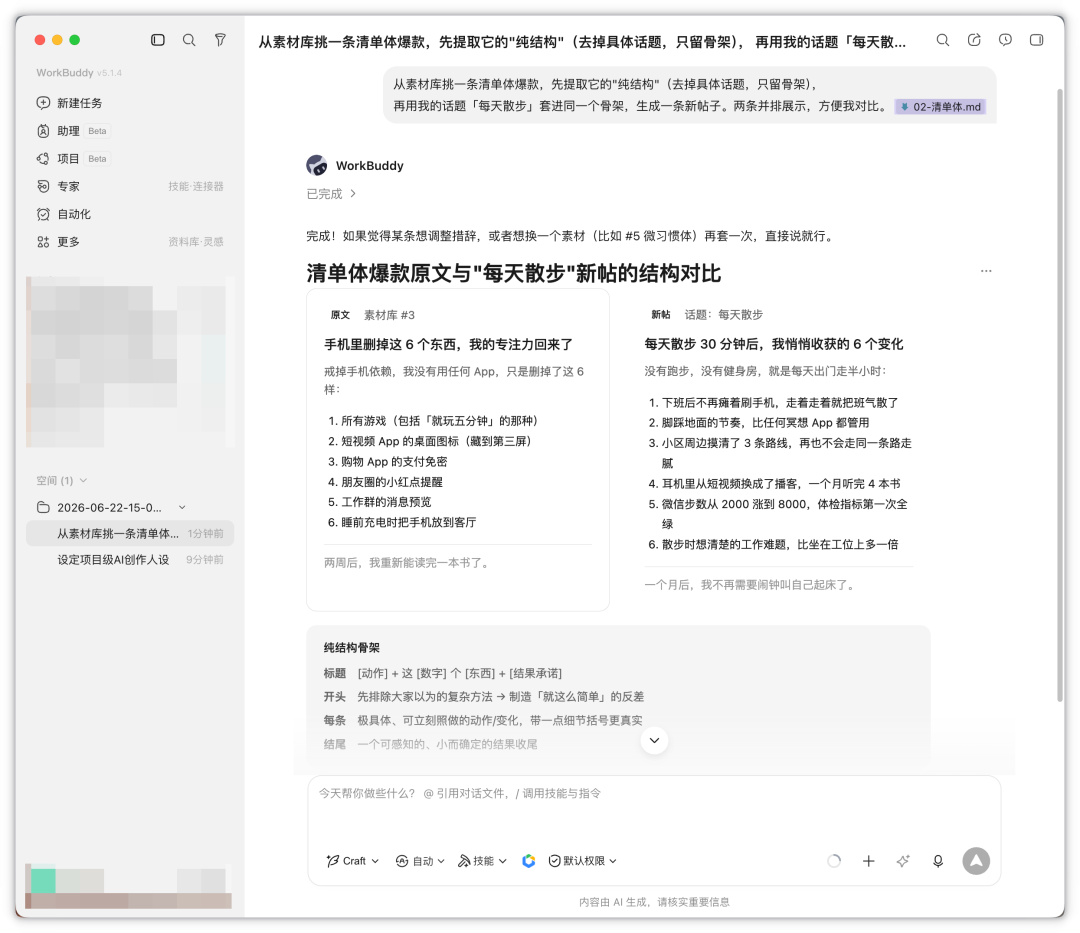
Task: Open the 默认权限 permissions dropdown
Action: point(583,861)
